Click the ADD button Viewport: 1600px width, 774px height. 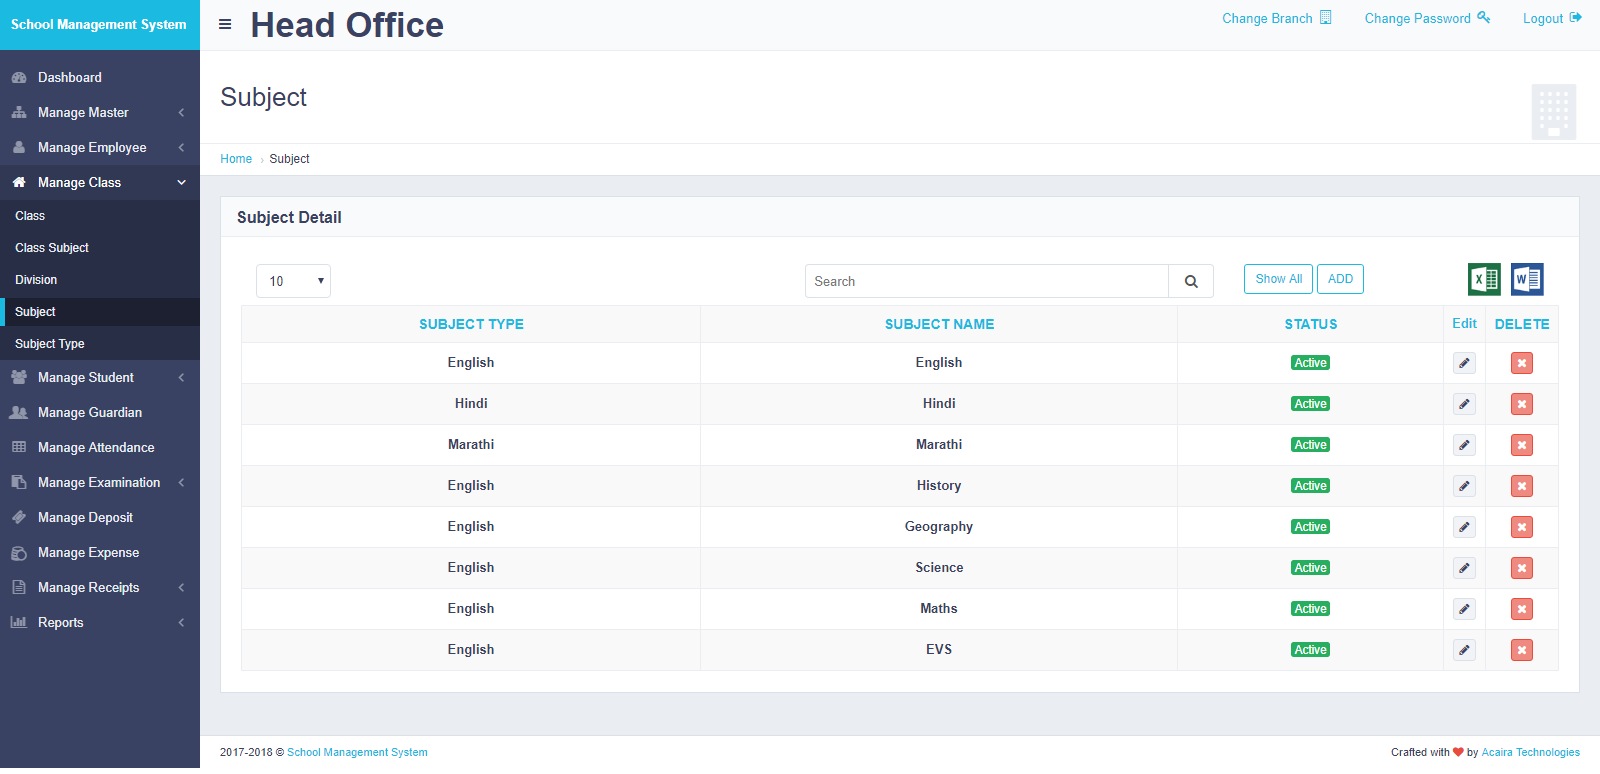pyautogui.click(x=1340, y=279)
